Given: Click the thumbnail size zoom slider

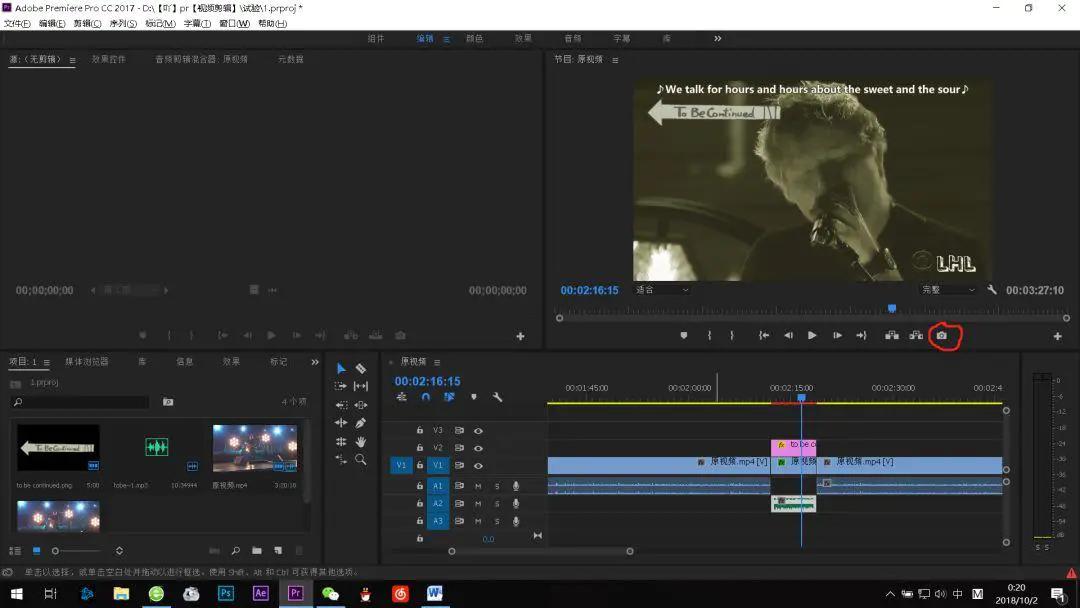Looking at the screenshot, I should 56,551.
